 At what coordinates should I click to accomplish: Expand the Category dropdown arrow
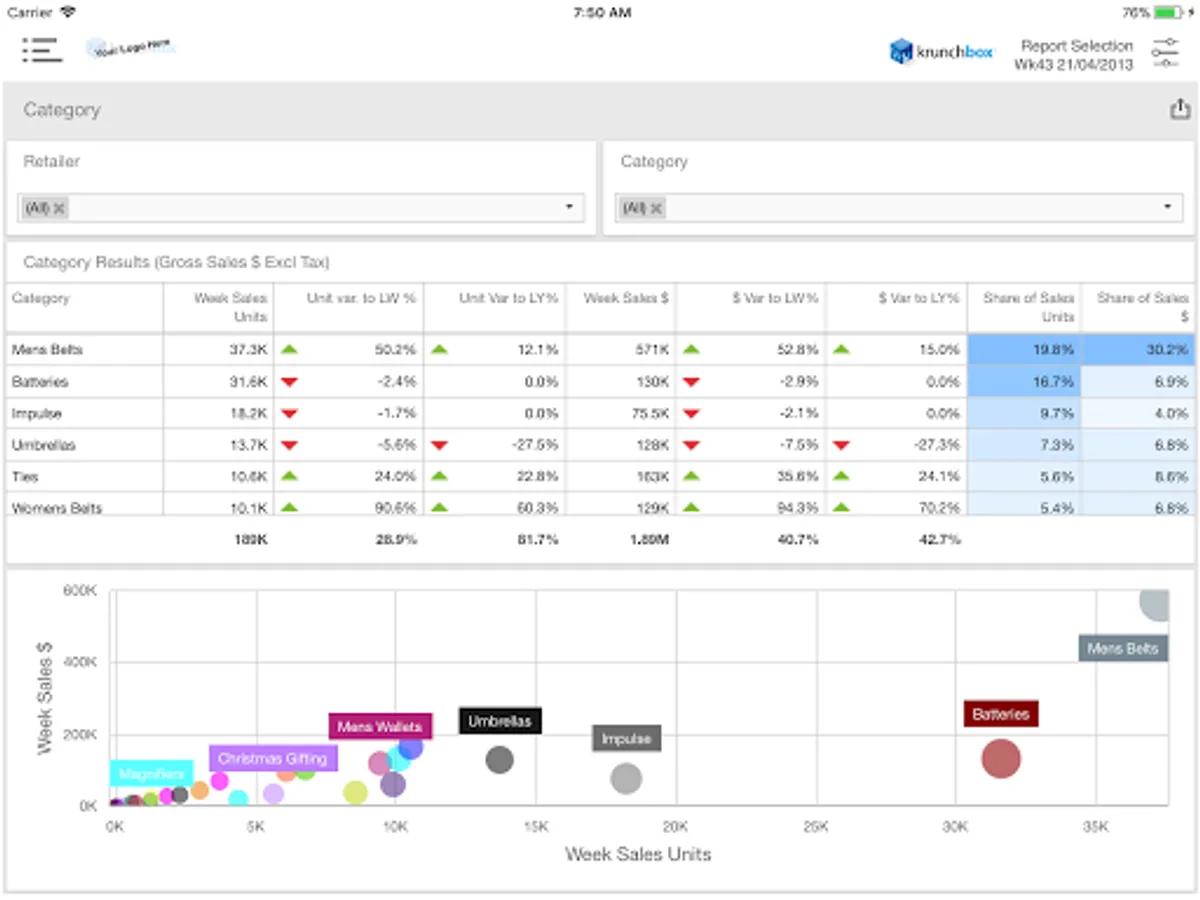[1167, 207]
